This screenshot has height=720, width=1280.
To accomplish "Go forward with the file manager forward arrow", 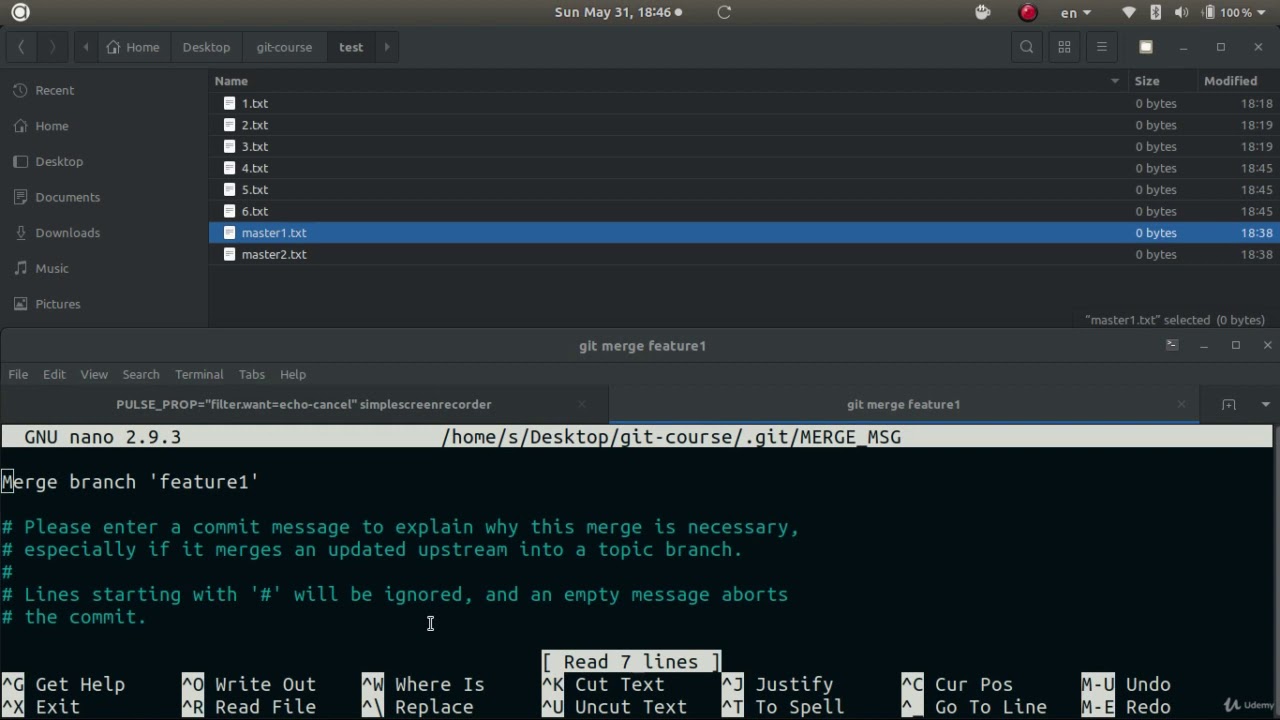I will click(x=52, y=47).
